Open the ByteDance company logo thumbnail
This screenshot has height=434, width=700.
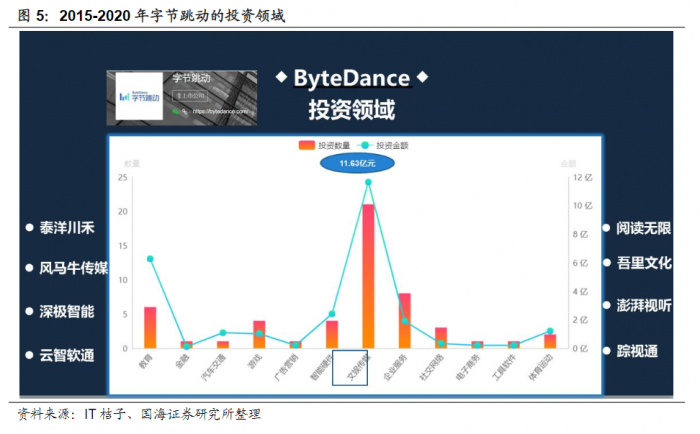click(139, 96)
